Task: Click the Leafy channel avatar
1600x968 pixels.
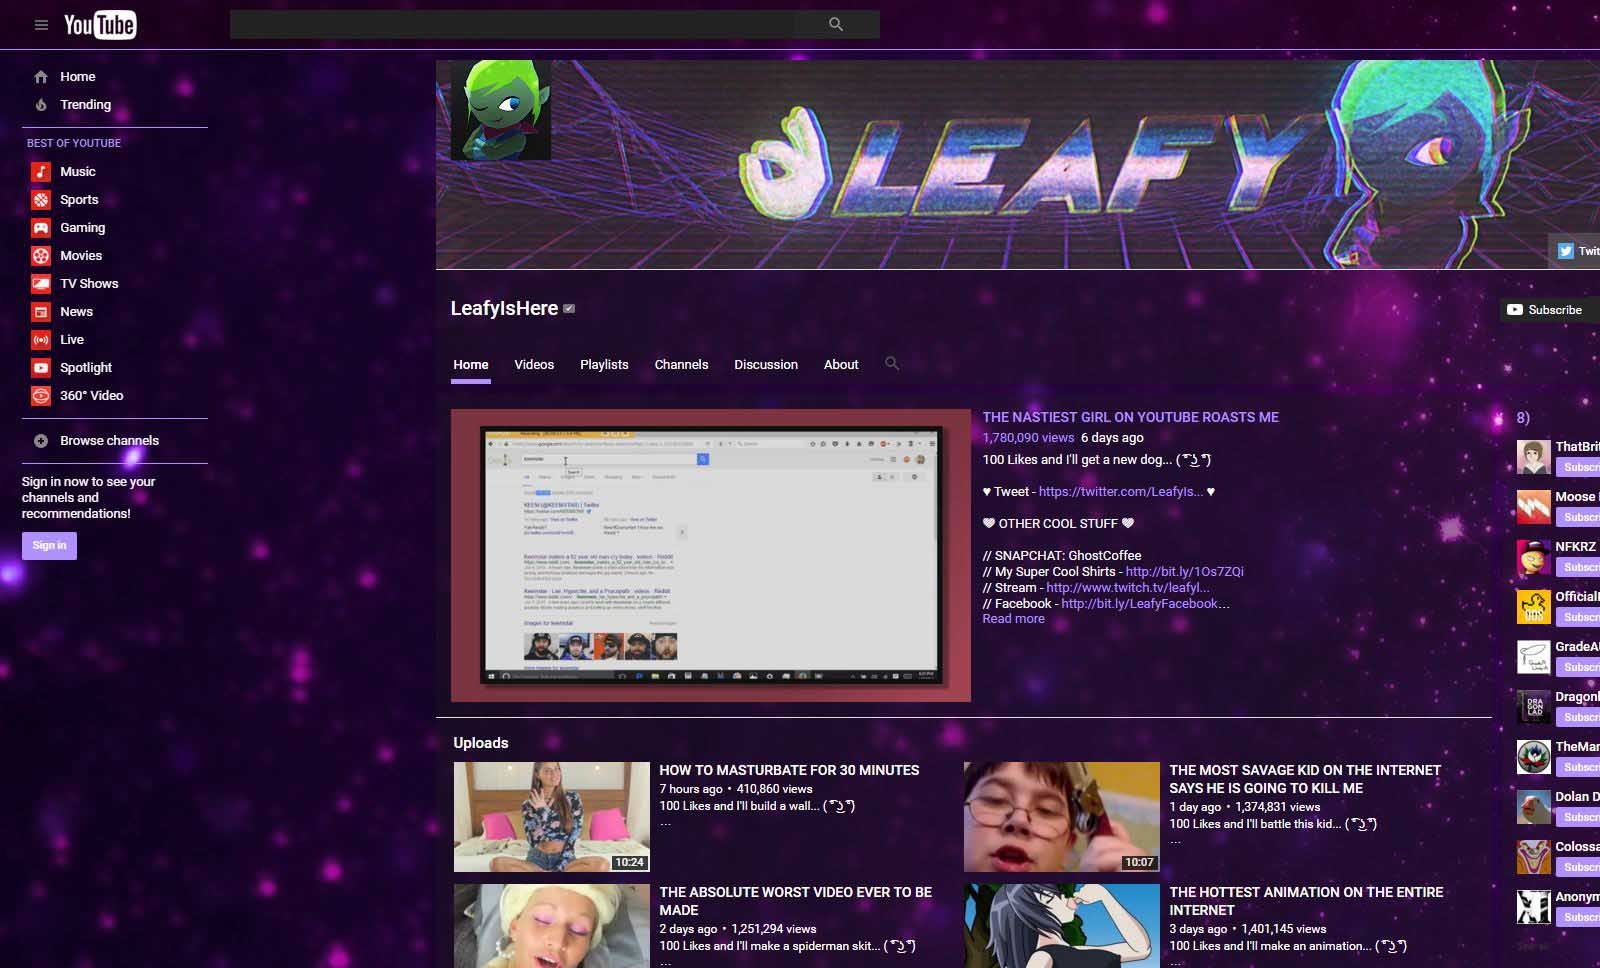Action: pos(501,110)
